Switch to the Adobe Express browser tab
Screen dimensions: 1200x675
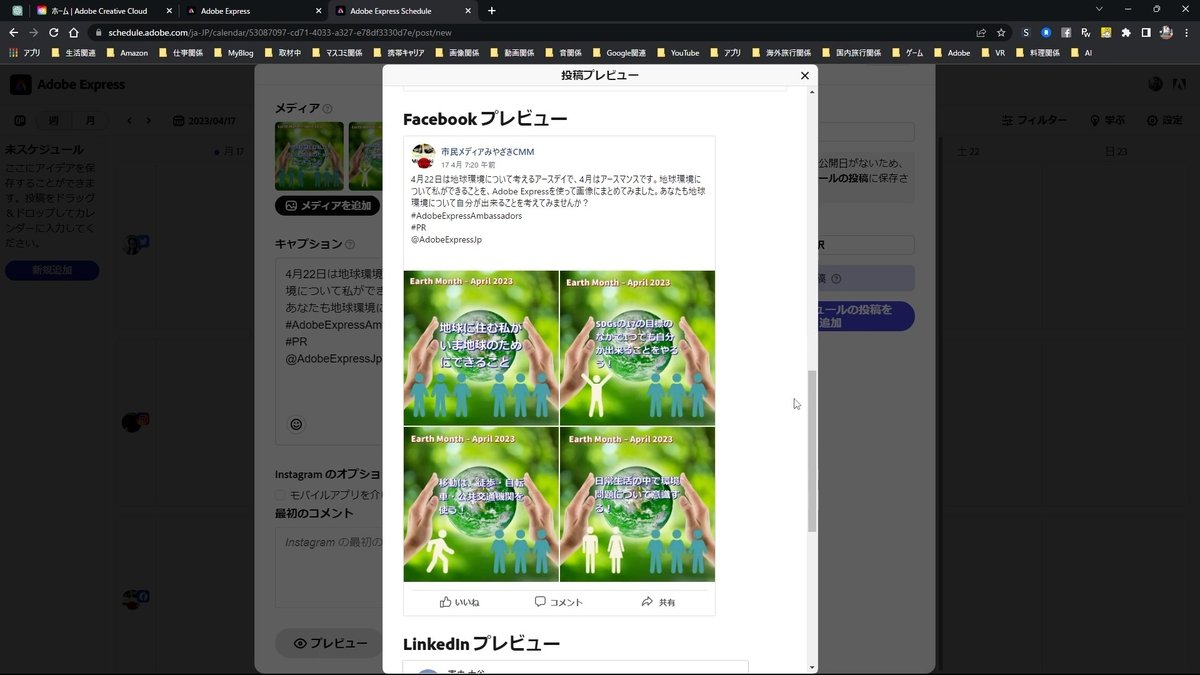coord(253,10)
